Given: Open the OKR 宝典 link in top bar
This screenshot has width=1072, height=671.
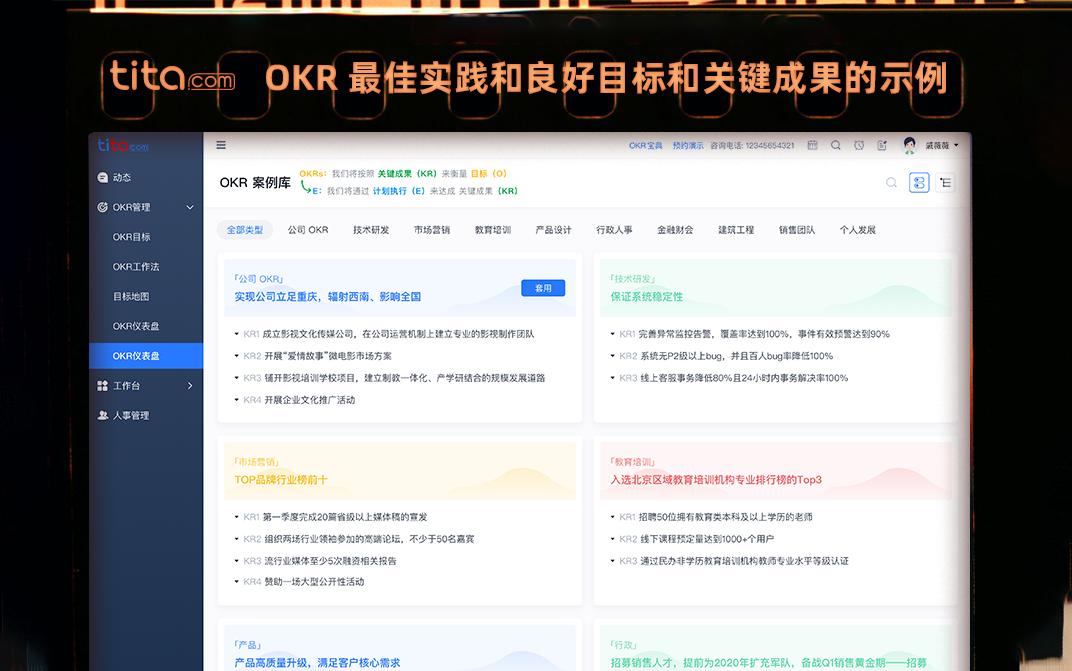Looking at the screenshot, I should 644,144.
